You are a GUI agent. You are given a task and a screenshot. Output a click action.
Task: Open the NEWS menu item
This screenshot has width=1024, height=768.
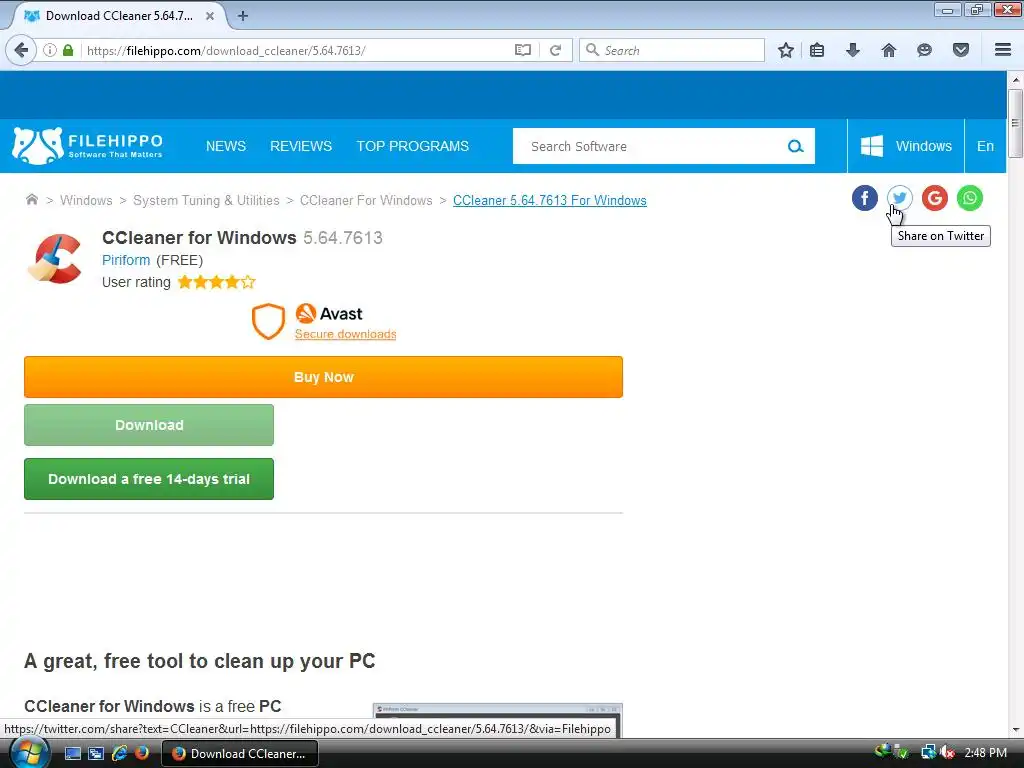tap(226, 146)
